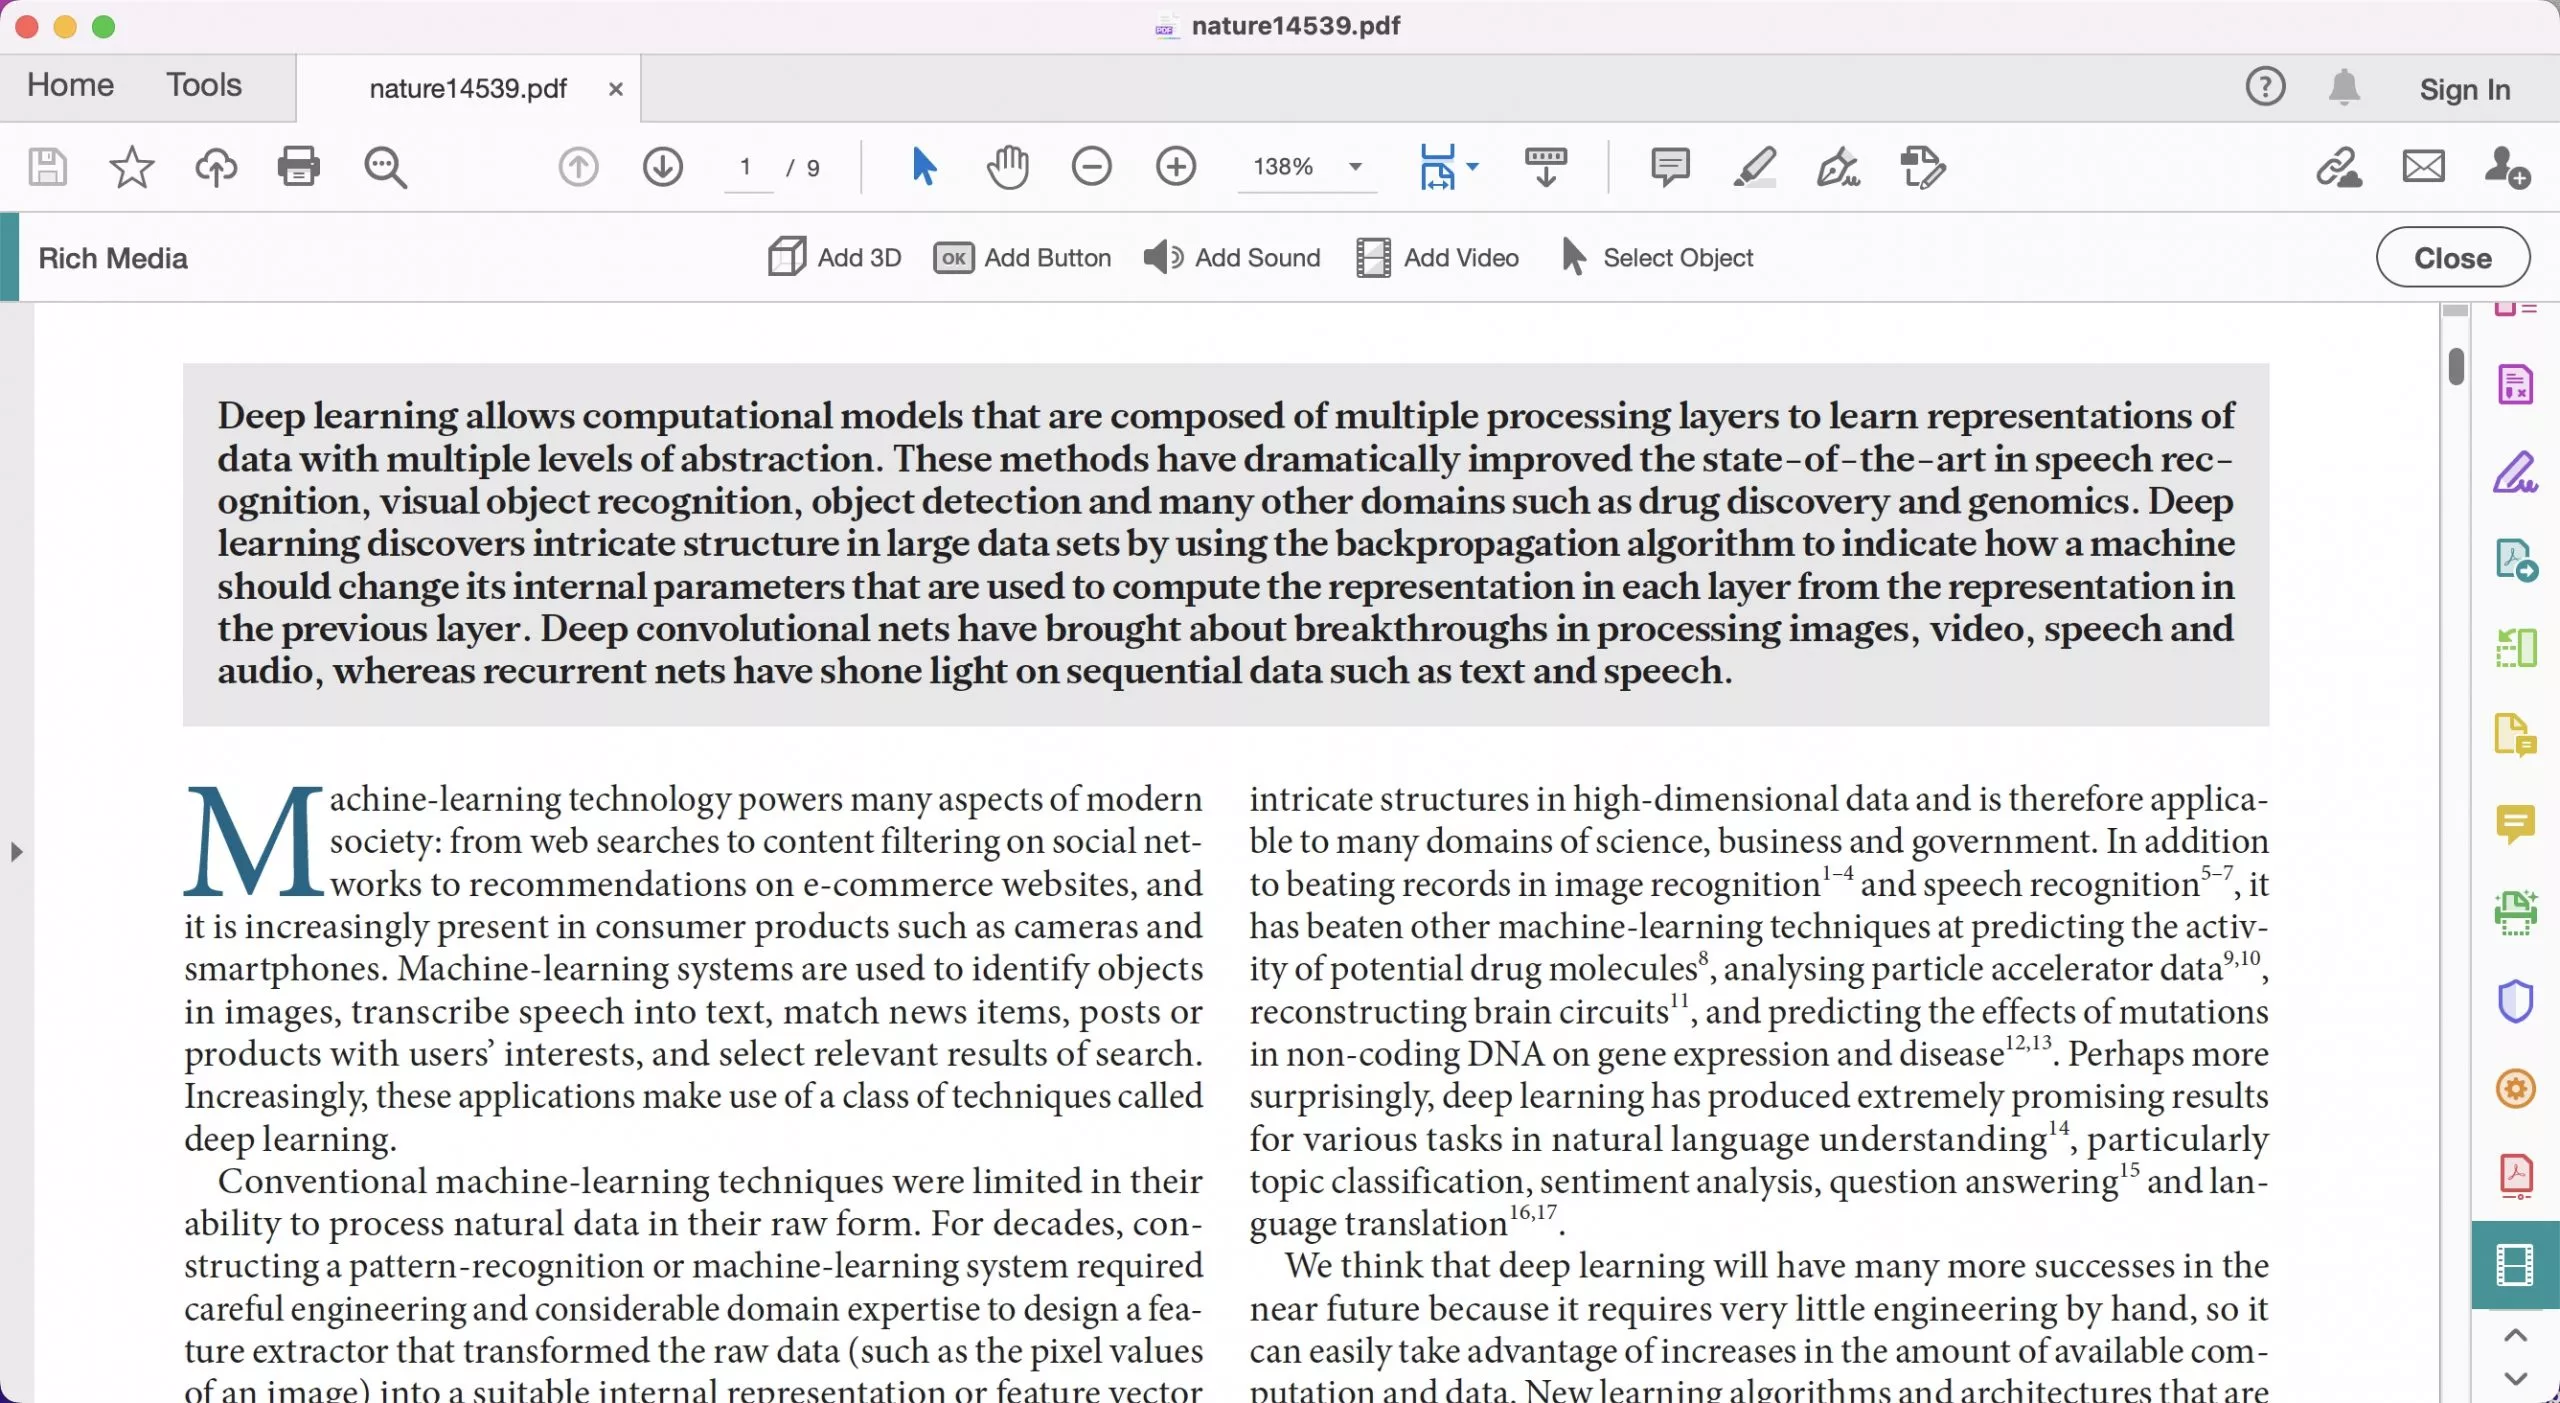This screenshot has width=2560, height=1403.
Task: Click the page number input field
Action: [x=746, y=167]
